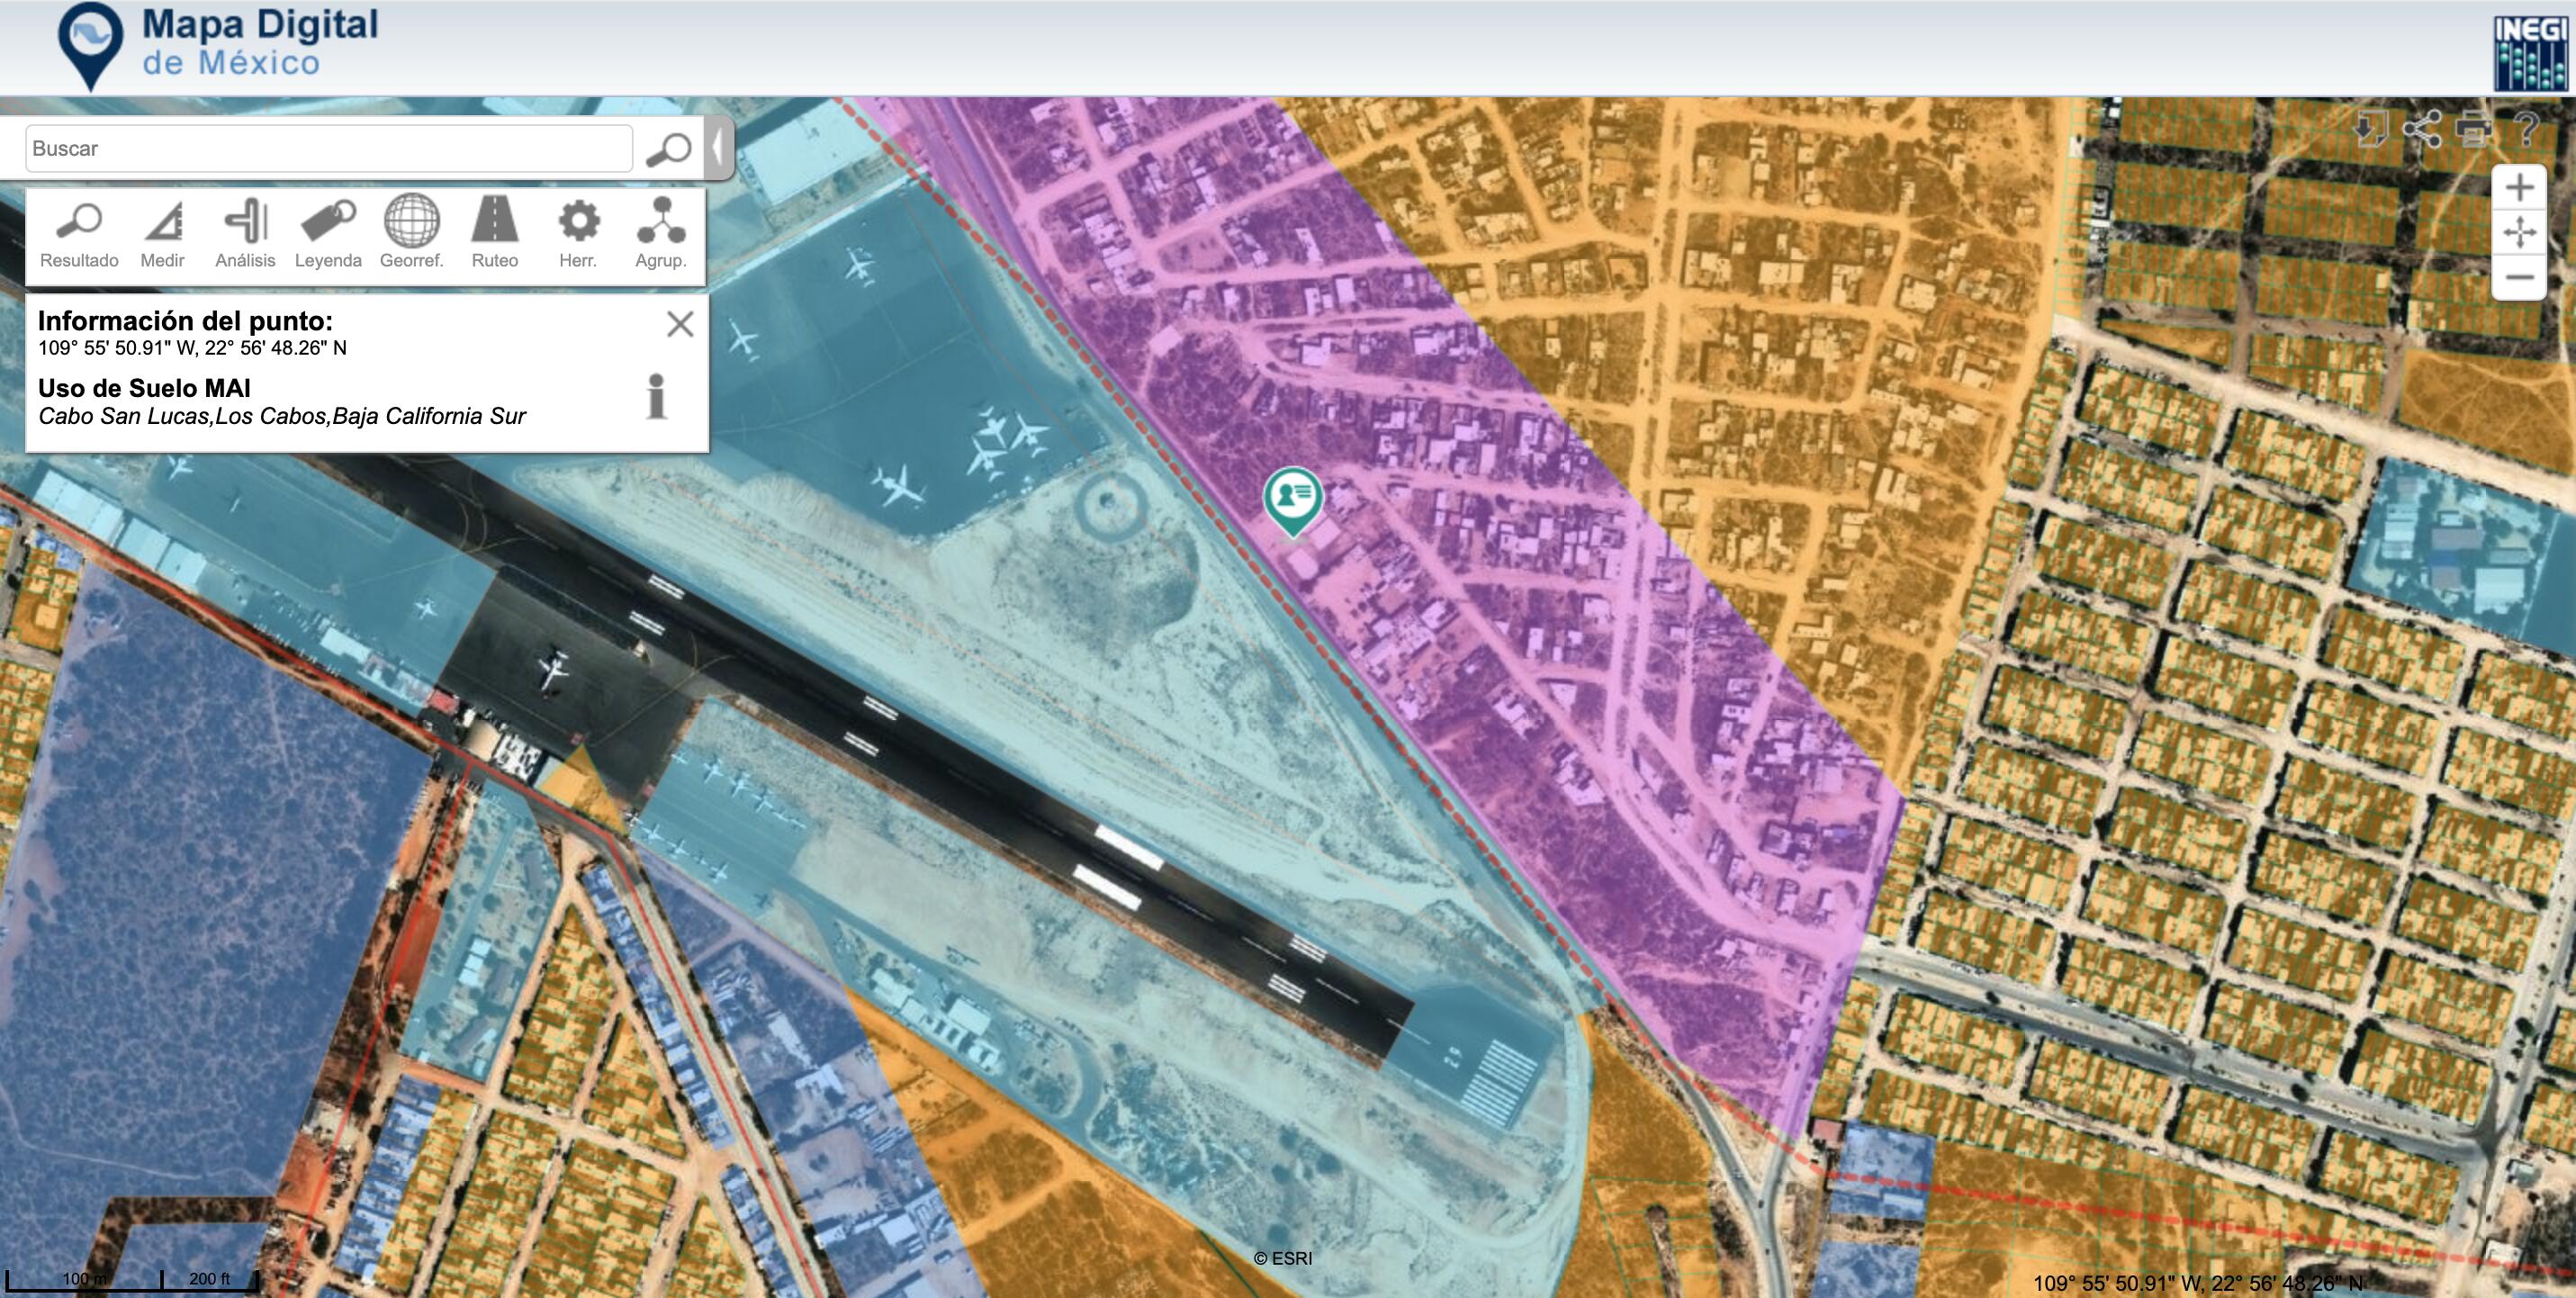Collapse the search panel side handle
The image size is (2576, 1298).
click(718, 148)
